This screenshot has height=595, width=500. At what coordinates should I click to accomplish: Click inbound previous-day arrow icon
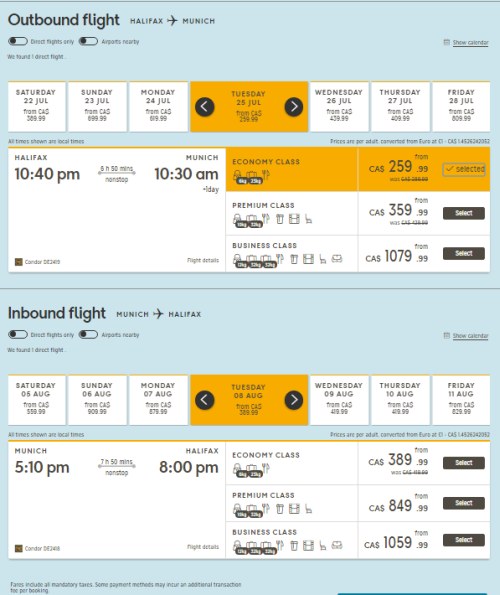(x=204, y=400)
